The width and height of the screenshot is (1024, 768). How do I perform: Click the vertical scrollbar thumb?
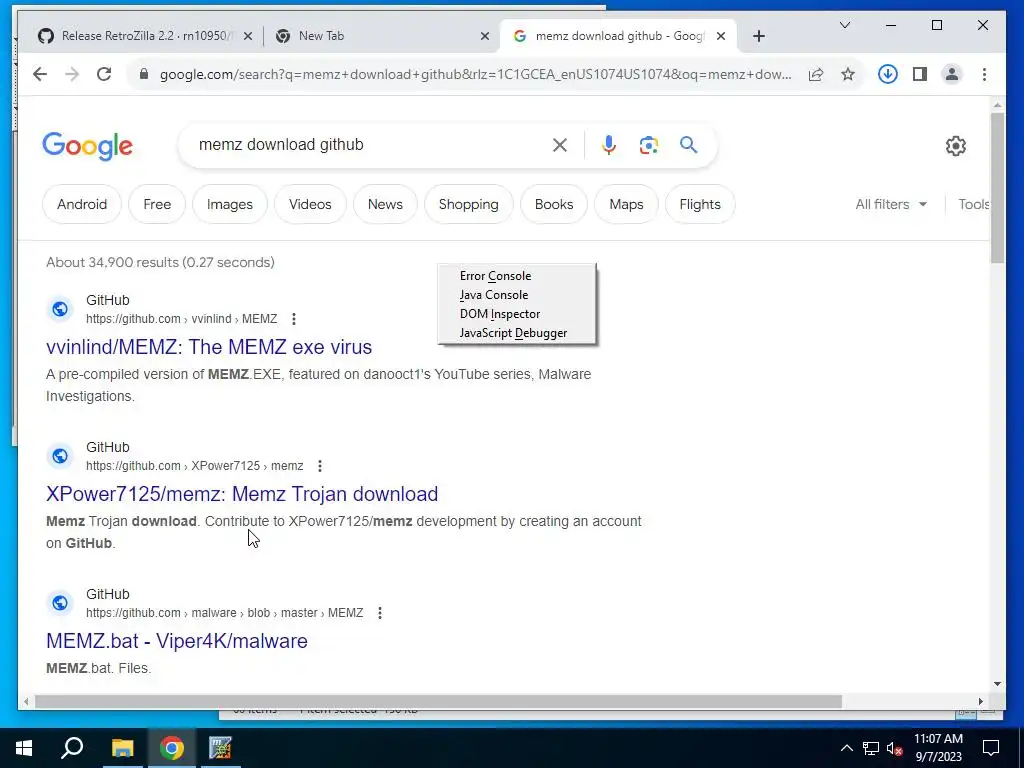997,188
